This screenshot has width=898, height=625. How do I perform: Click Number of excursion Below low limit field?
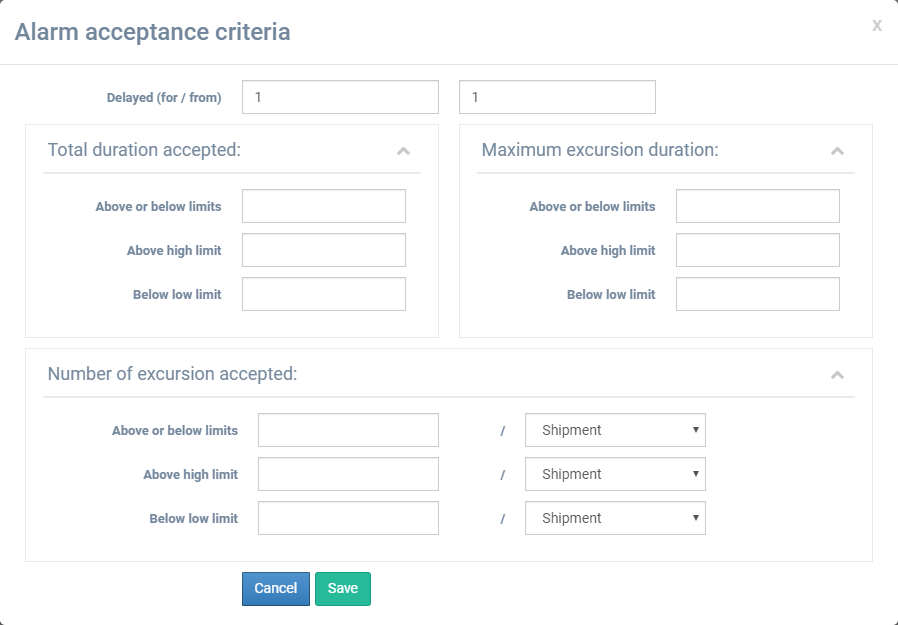(348, 518)
